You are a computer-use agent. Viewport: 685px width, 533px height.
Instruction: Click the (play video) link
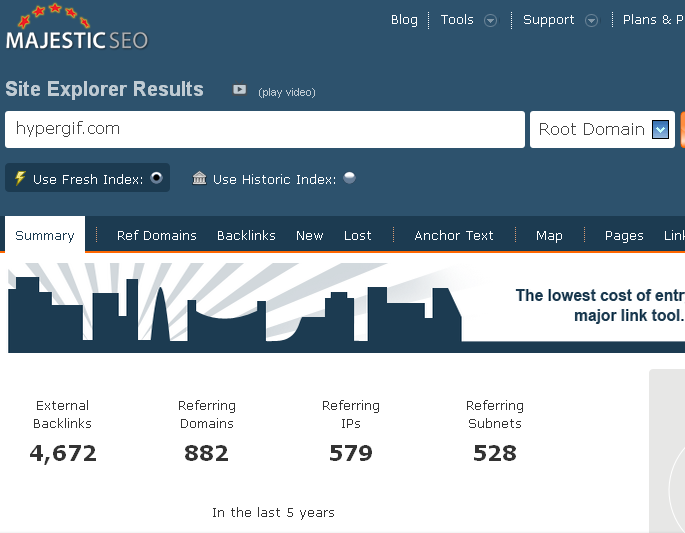287,92
